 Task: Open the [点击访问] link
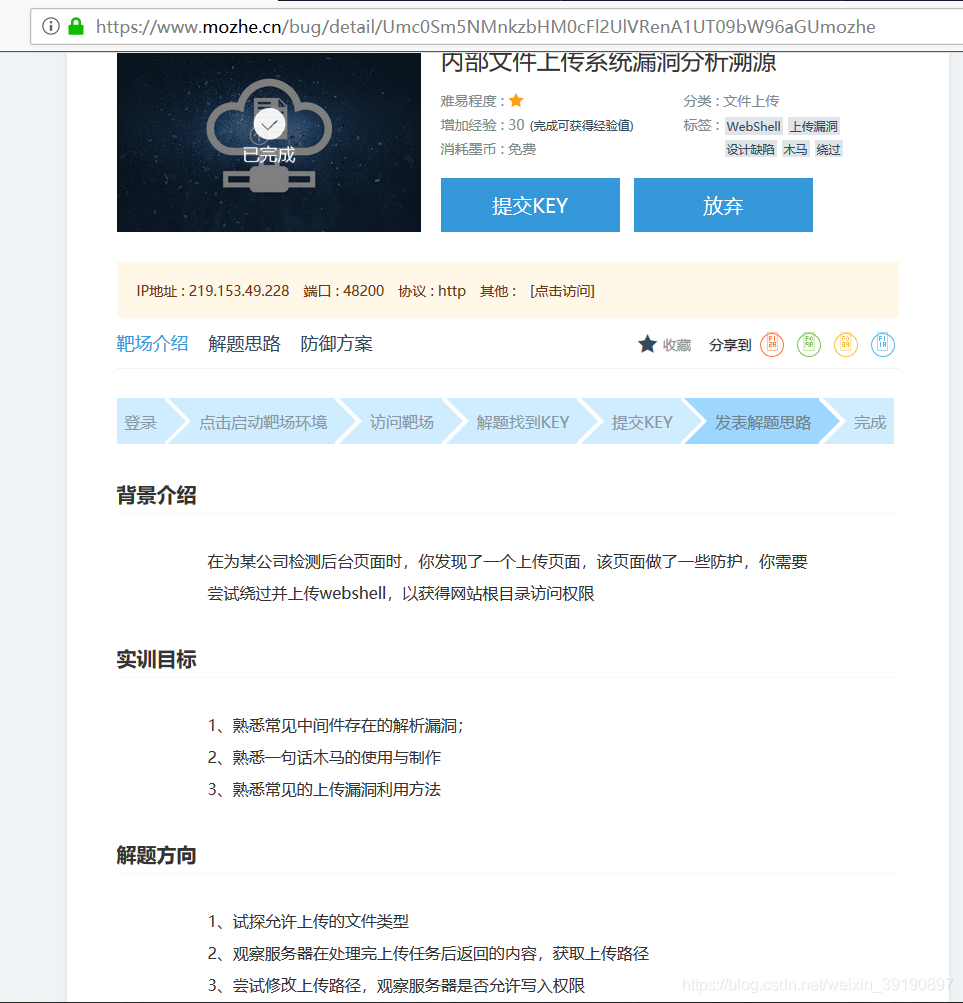(562, 291)
